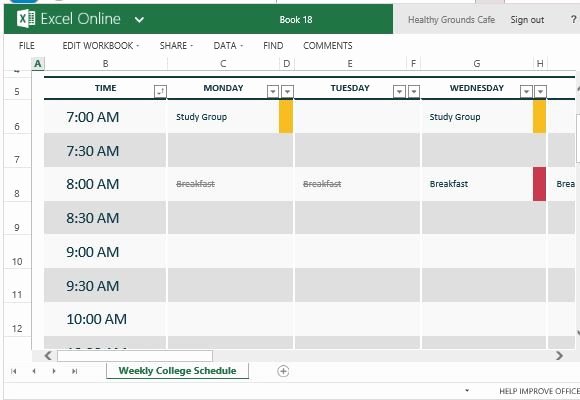Click the TIME column header cell
580x400 pixels.
click(x=105, y=88)
